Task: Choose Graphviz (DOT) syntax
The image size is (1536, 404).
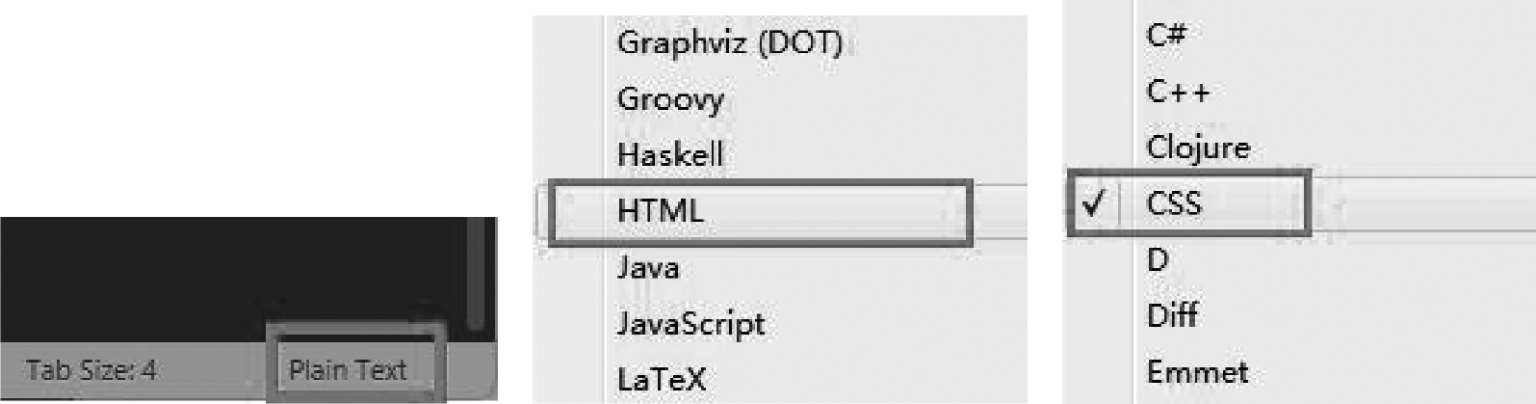Action: click(x=729, y=43)
